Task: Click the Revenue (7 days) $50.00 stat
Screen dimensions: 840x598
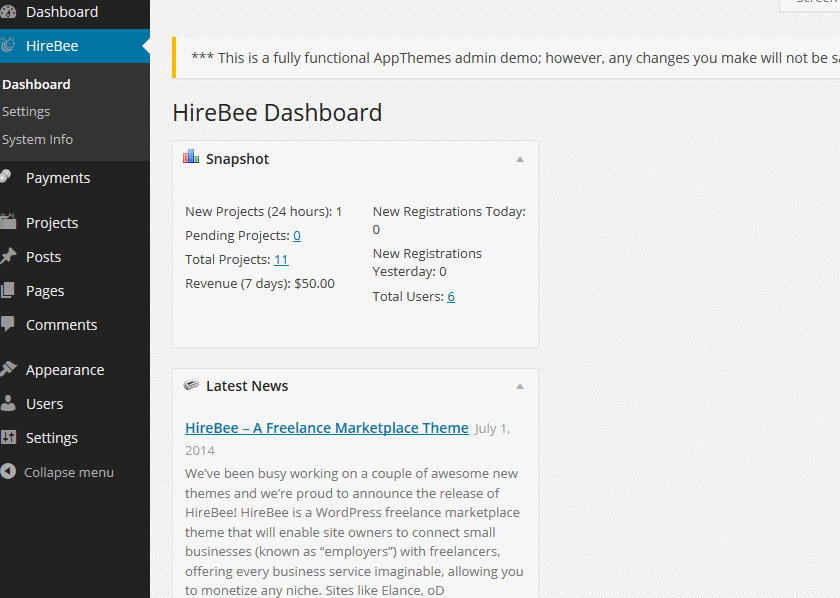Action: pos(260,283)
